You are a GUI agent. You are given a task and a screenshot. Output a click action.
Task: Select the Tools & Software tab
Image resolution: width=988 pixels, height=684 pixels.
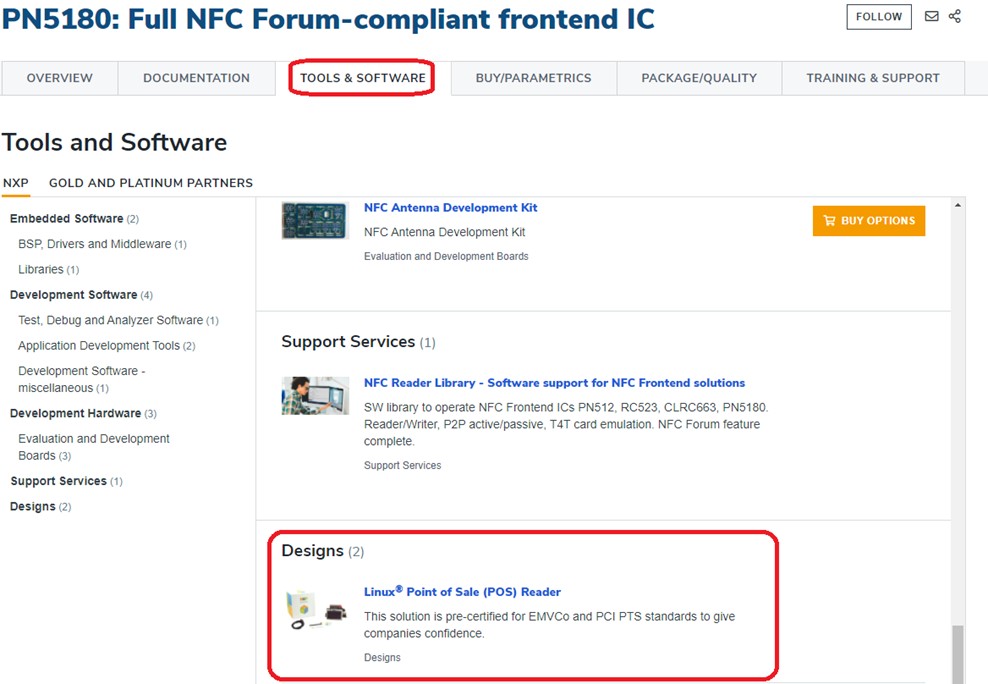click(362, 78)
